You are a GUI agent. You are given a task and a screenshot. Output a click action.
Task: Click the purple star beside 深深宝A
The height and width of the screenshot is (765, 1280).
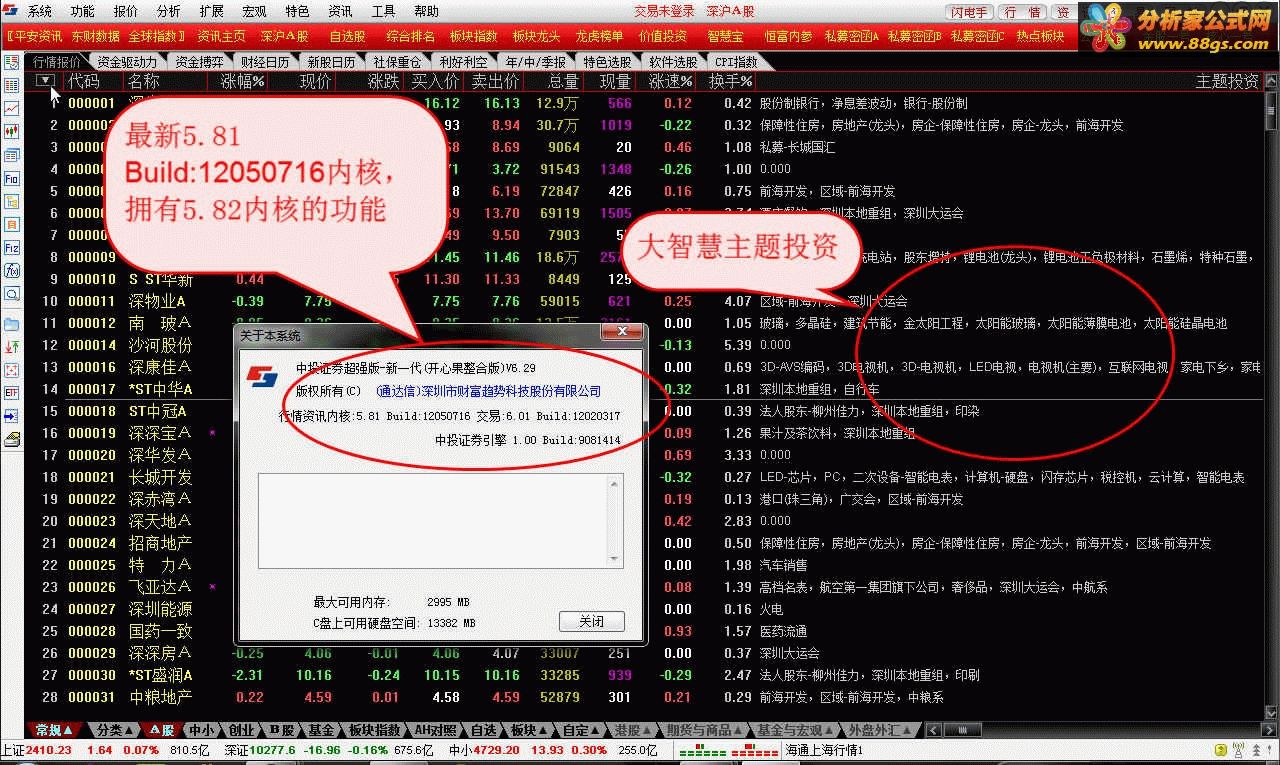(212, 433)
